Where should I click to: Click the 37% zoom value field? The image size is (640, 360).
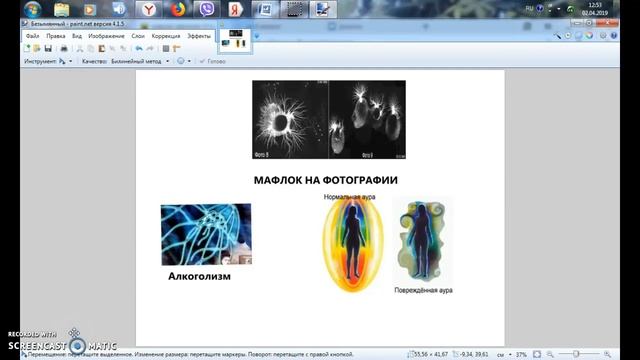(x=521, y=355)
